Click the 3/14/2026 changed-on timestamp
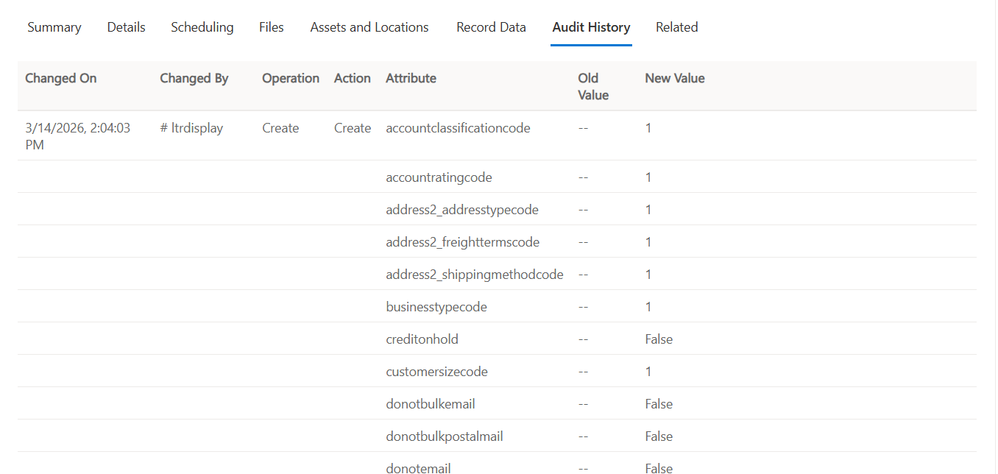The width and height of the screenshot is (998, 474). pos(78,136)
